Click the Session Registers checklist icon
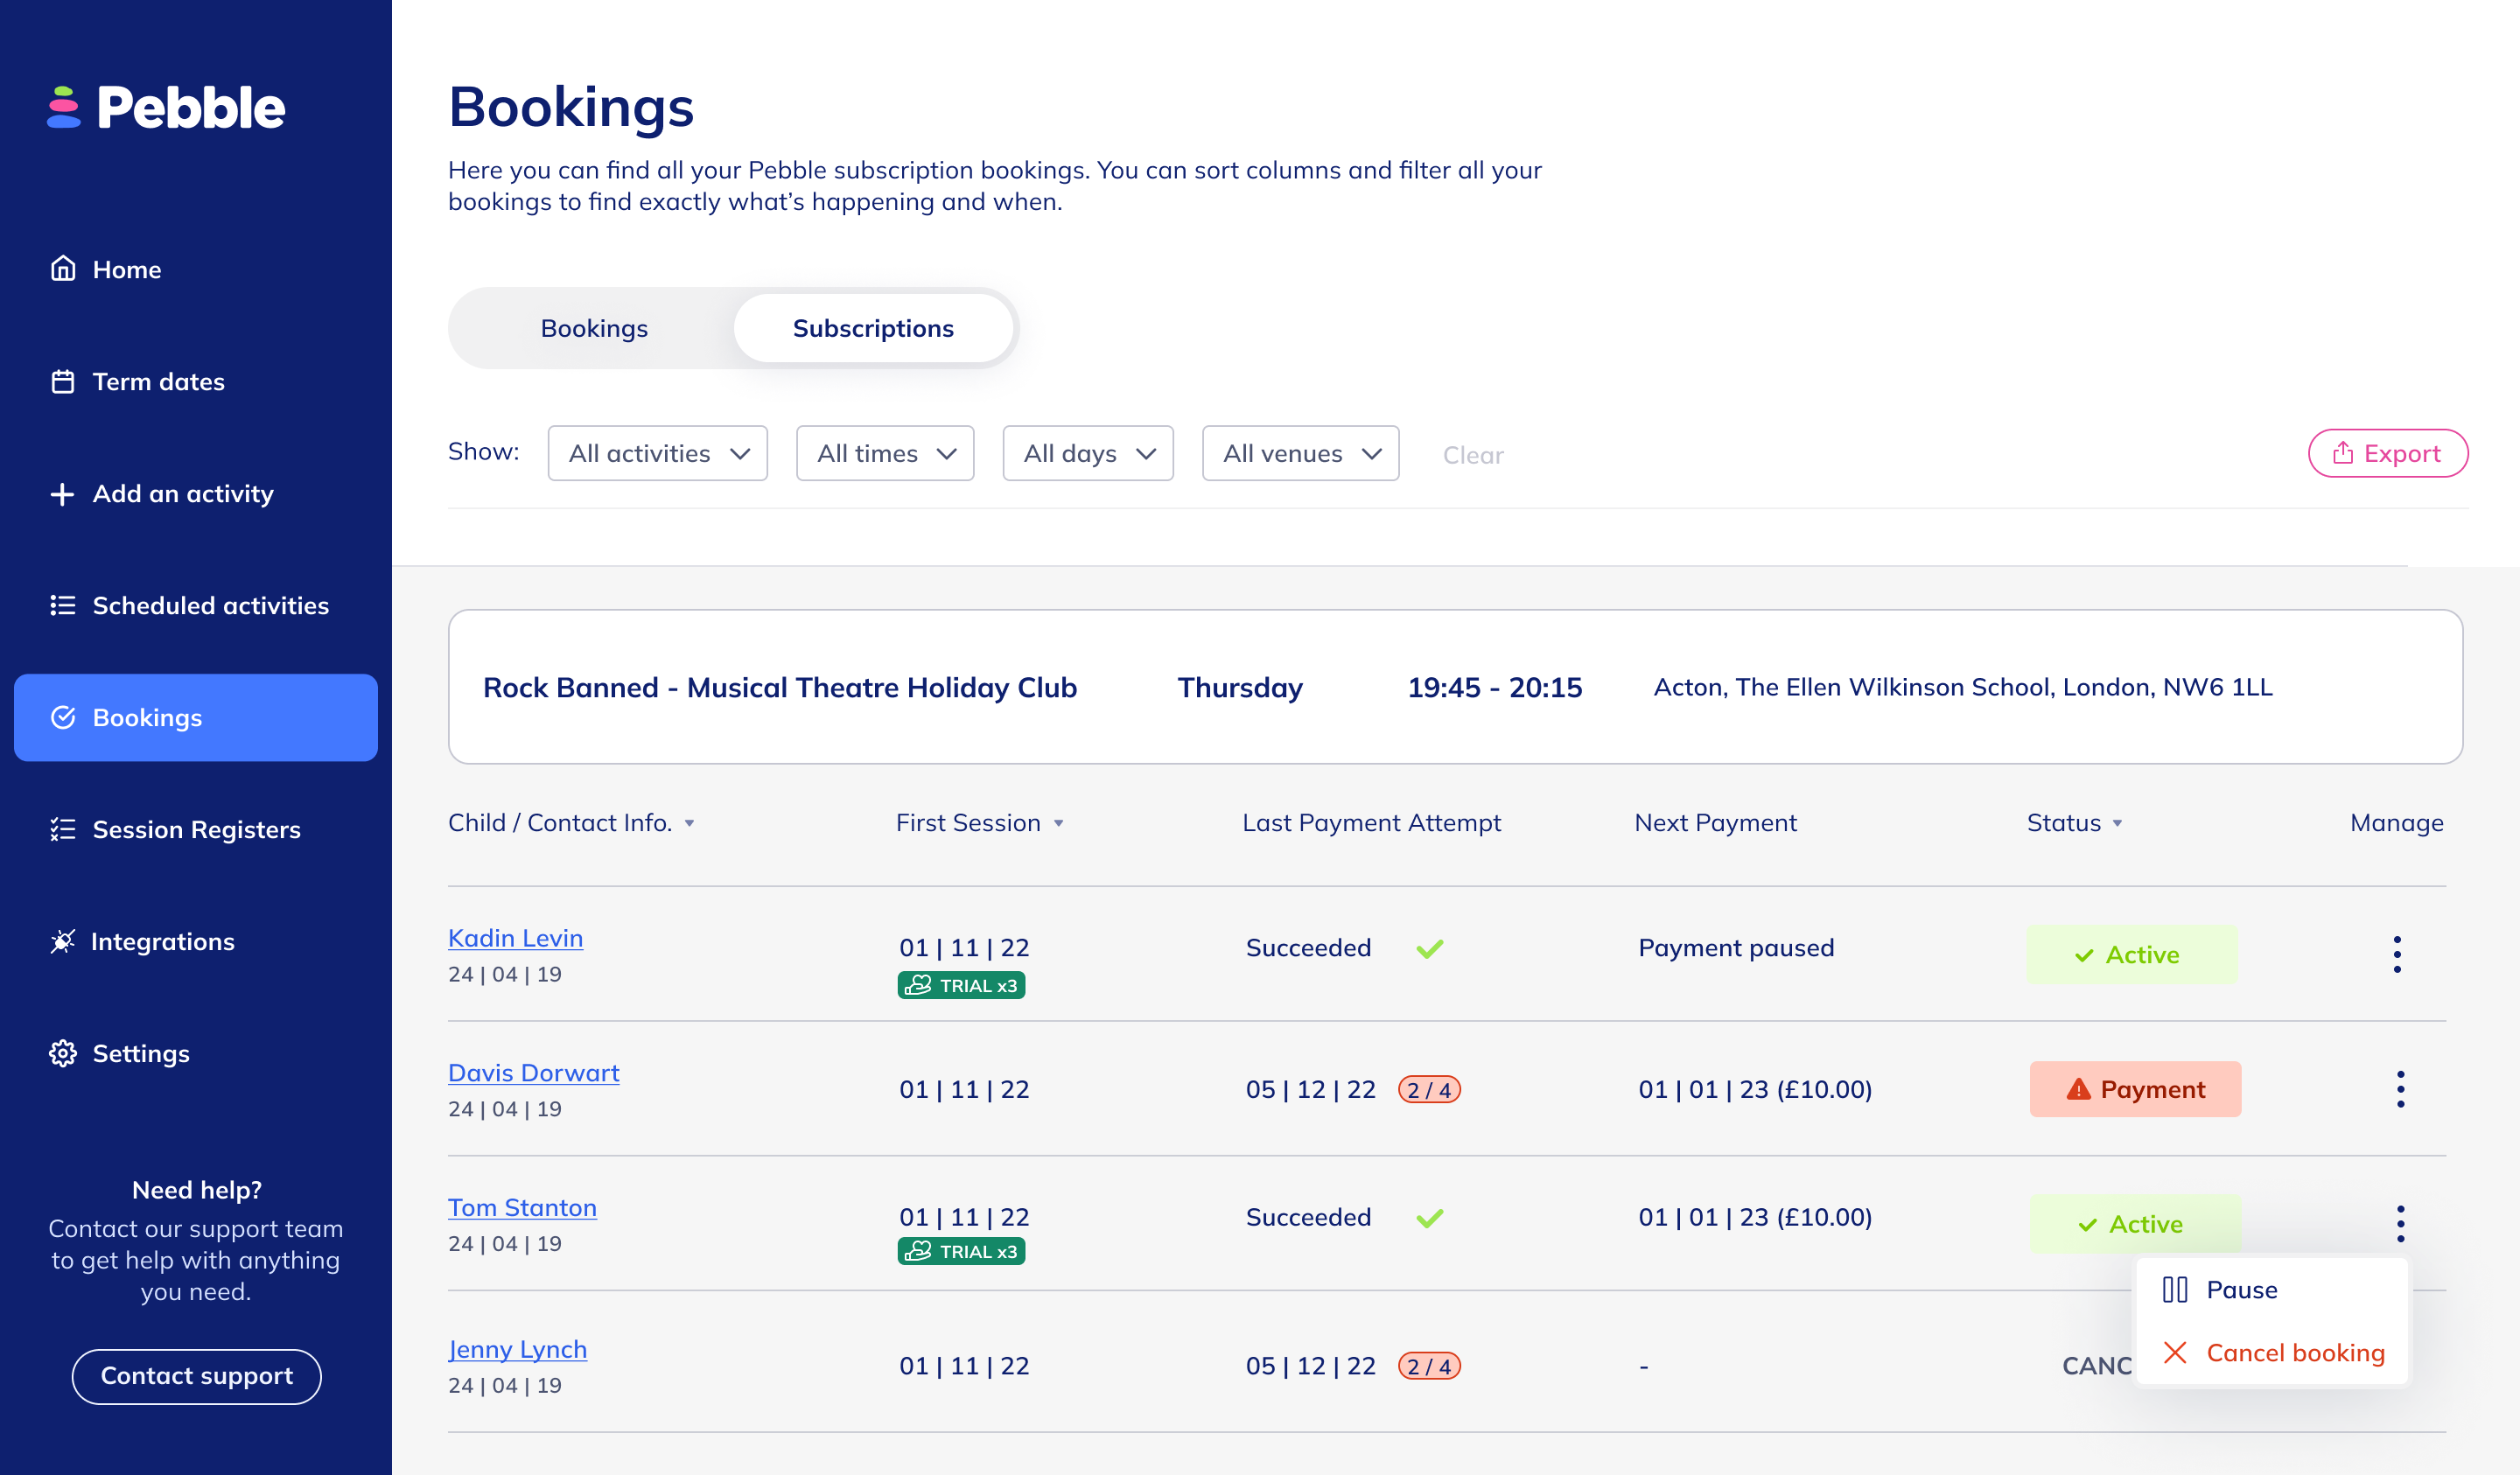Image resolution: width=2520 pixels, height=1475 pixels. [63, 829]
